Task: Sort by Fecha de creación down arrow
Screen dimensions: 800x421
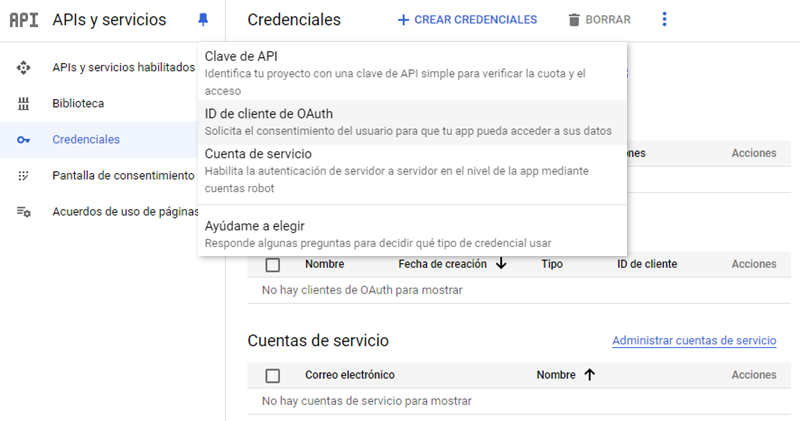Action: [502, 263]
